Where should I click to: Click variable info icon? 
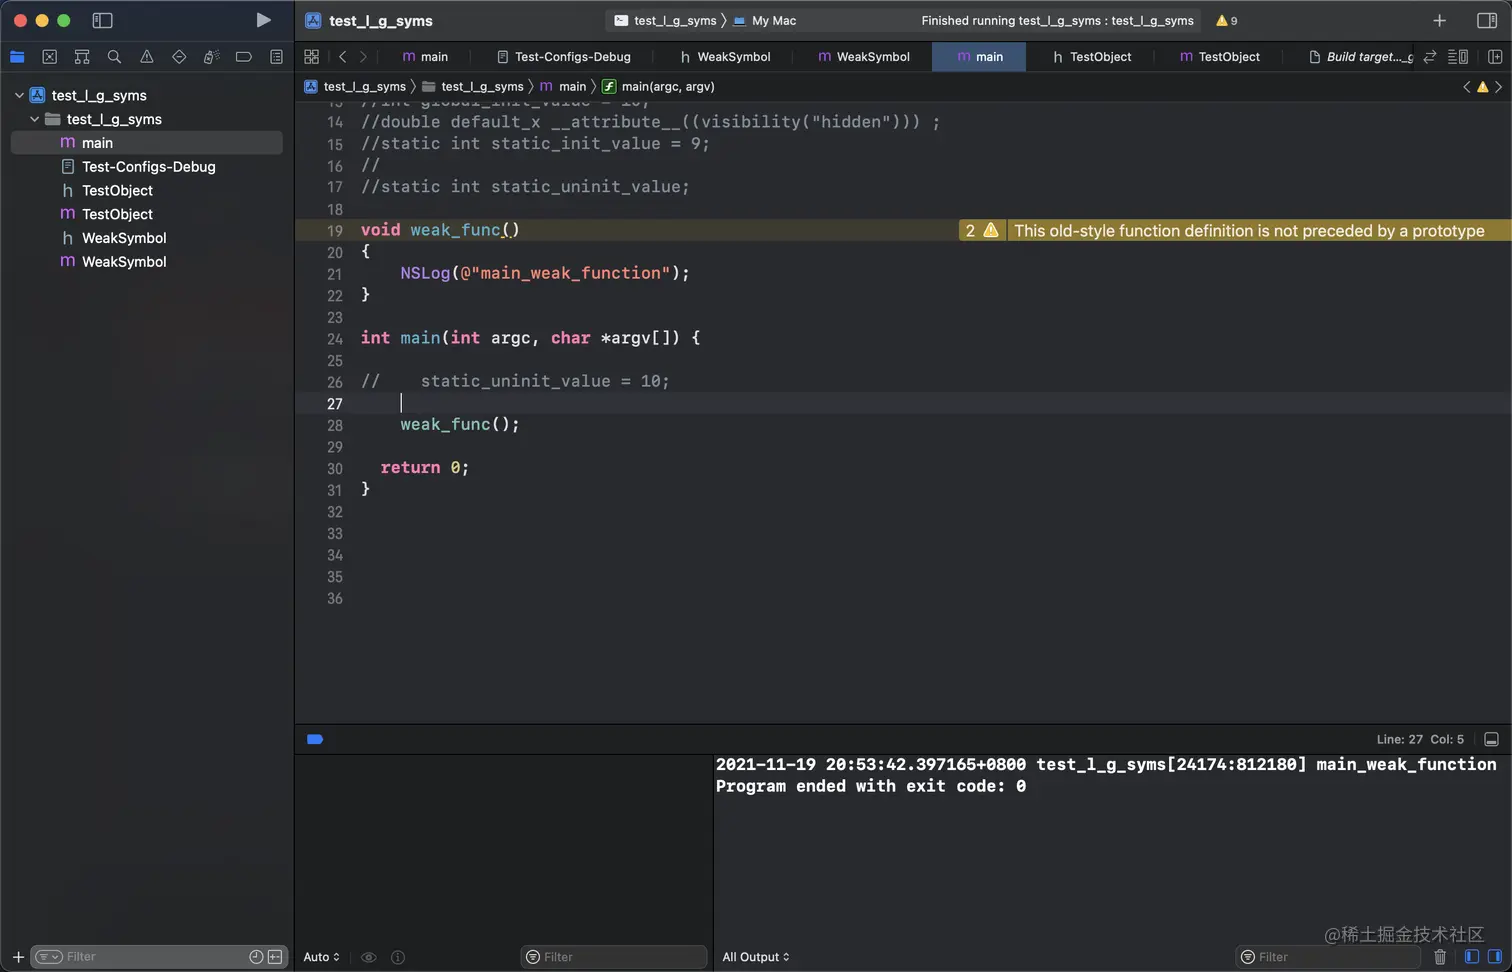click(398, 957)
